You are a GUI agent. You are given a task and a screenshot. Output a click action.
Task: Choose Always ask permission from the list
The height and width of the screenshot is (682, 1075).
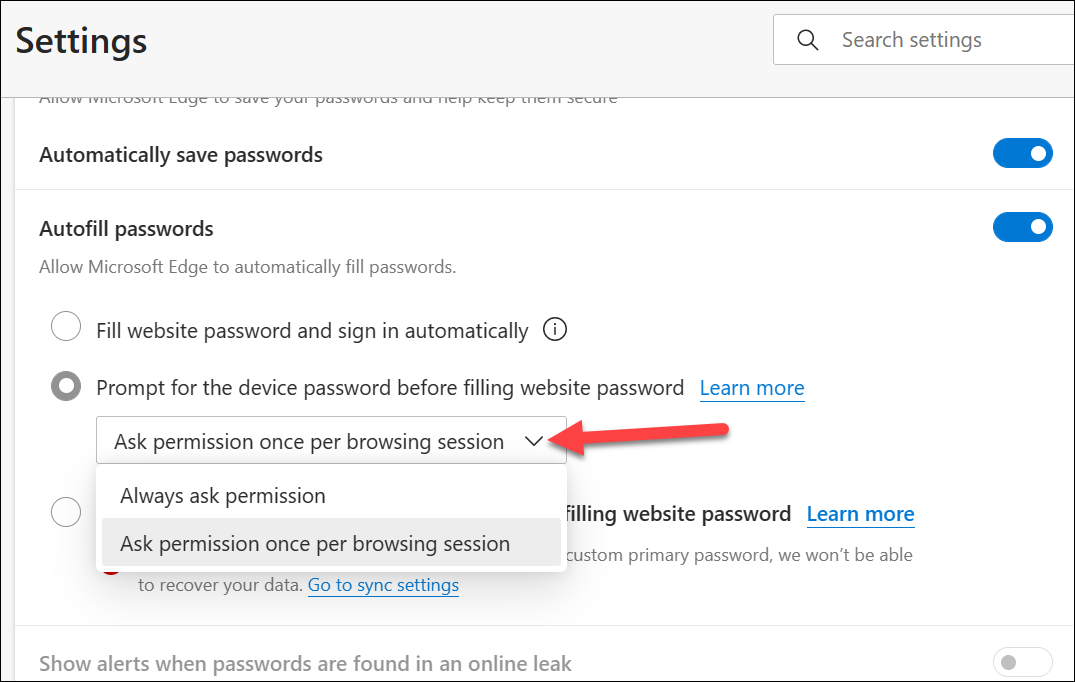click(x=223, y=496)
